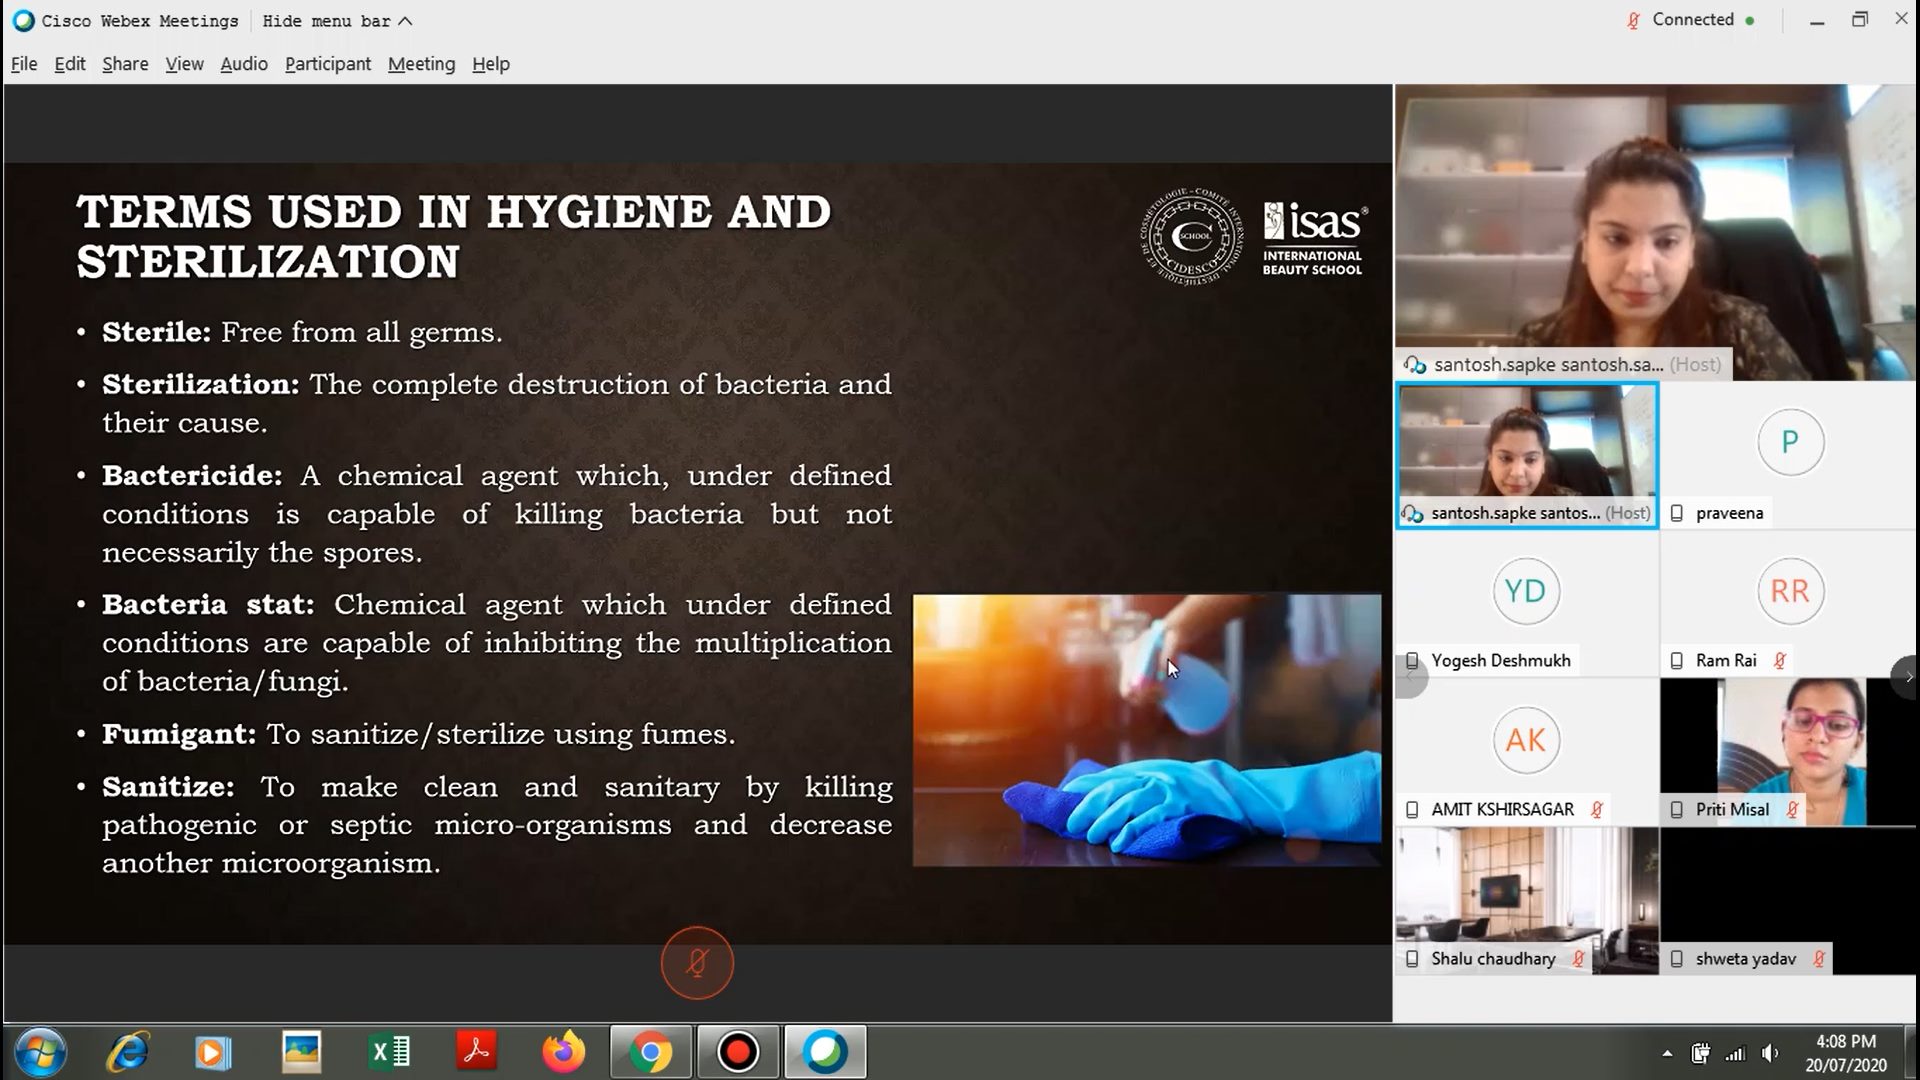
Task: Open Excel from the taskbar
Action: point(389,1052)
